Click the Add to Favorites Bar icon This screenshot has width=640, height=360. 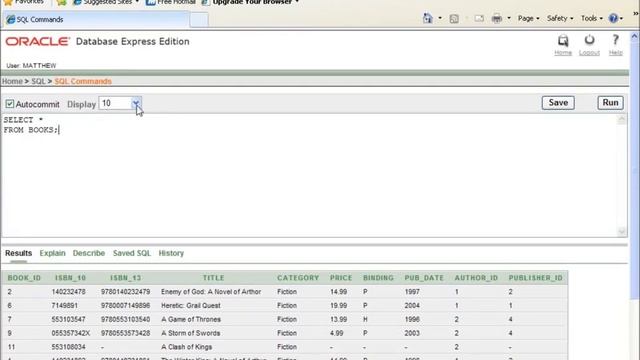[x=61, y=2]
